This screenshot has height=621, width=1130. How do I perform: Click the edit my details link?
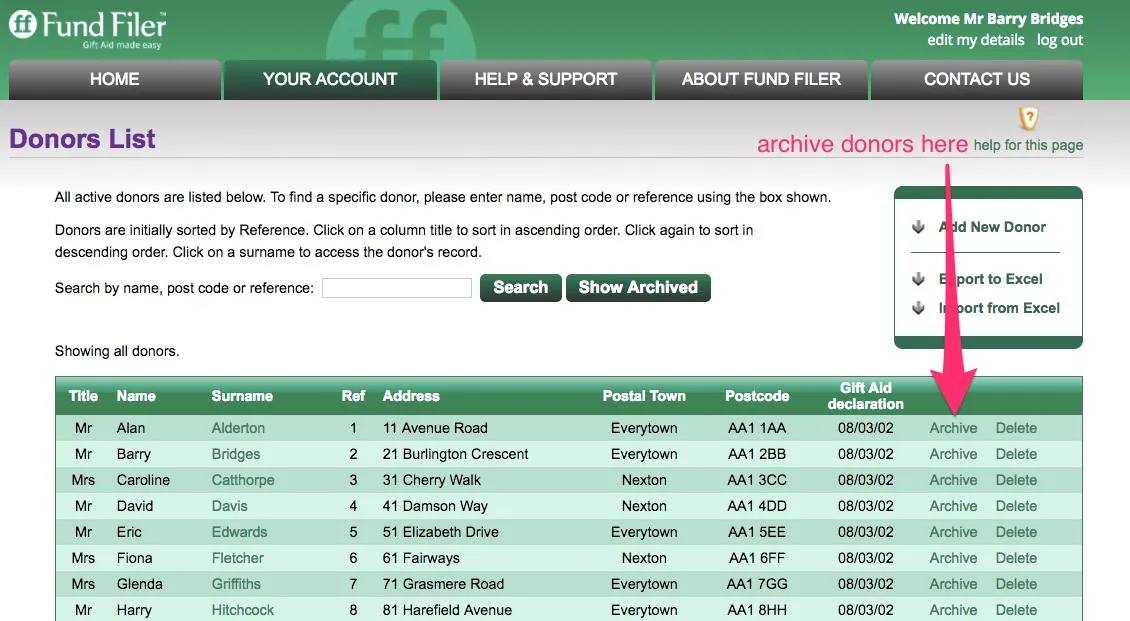click(x=975, y=40)
